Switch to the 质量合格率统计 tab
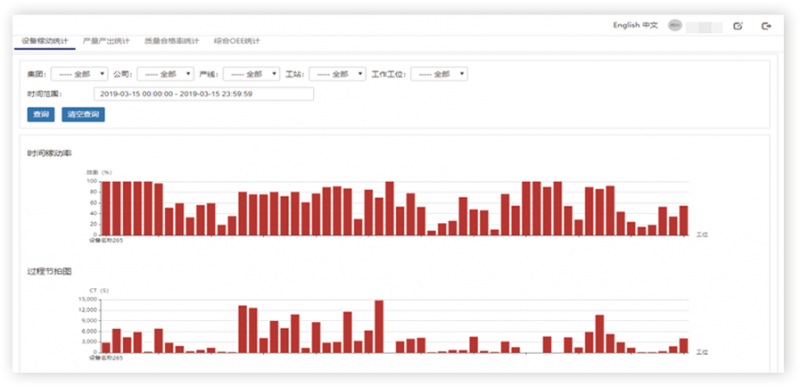This screenshot has width=800, height=387. (171, 41)
